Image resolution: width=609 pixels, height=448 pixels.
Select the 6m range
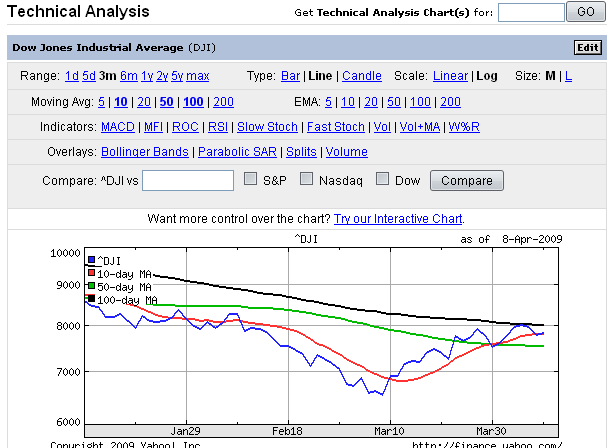tap(129, 76)
